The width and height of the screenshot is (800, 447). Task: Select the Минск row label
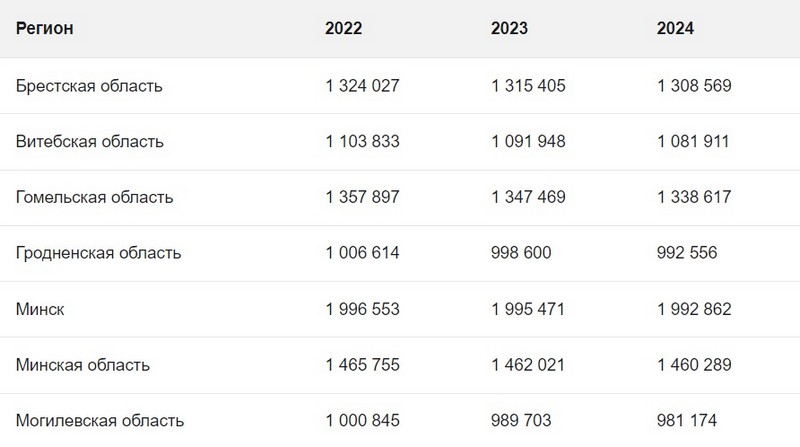(41, 310)
